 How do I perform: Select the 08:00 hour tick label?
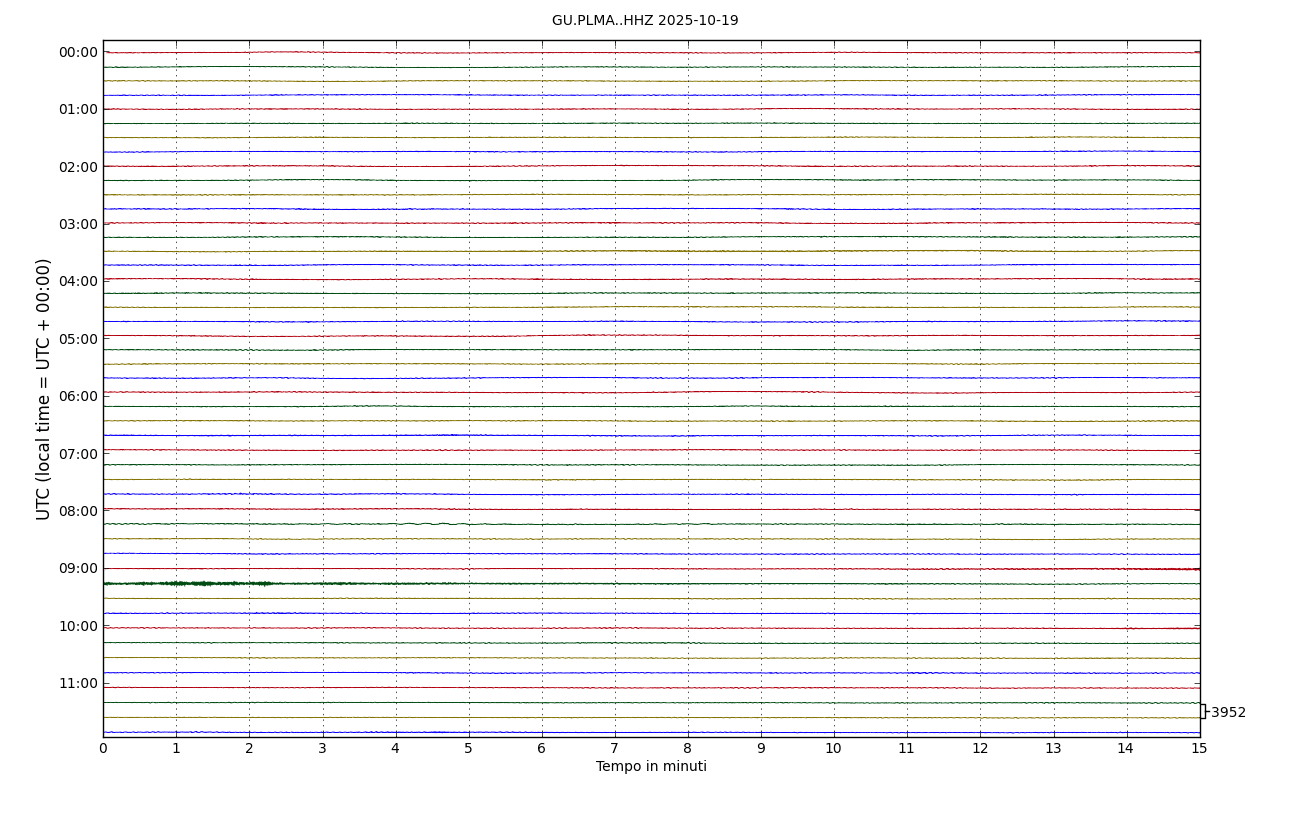tap(78, 511)
